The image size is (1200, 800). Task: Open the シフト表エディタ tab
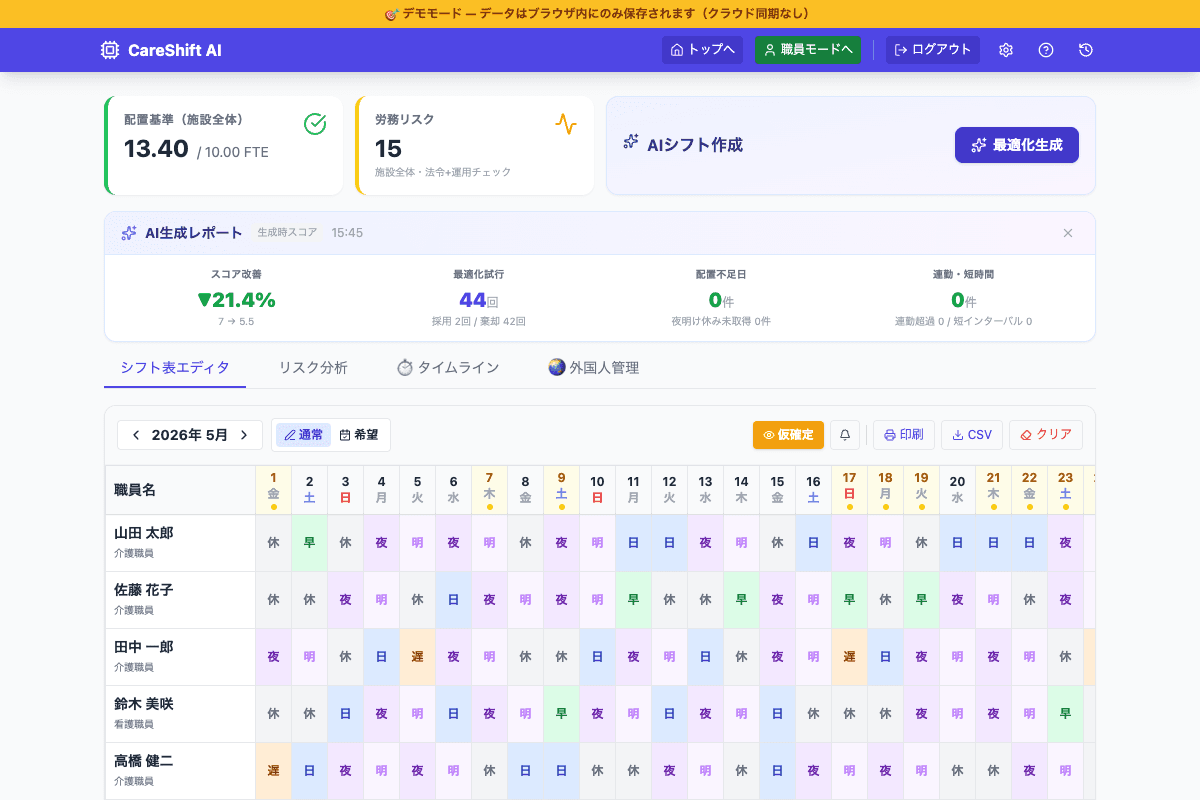click(x=175, y=368)
